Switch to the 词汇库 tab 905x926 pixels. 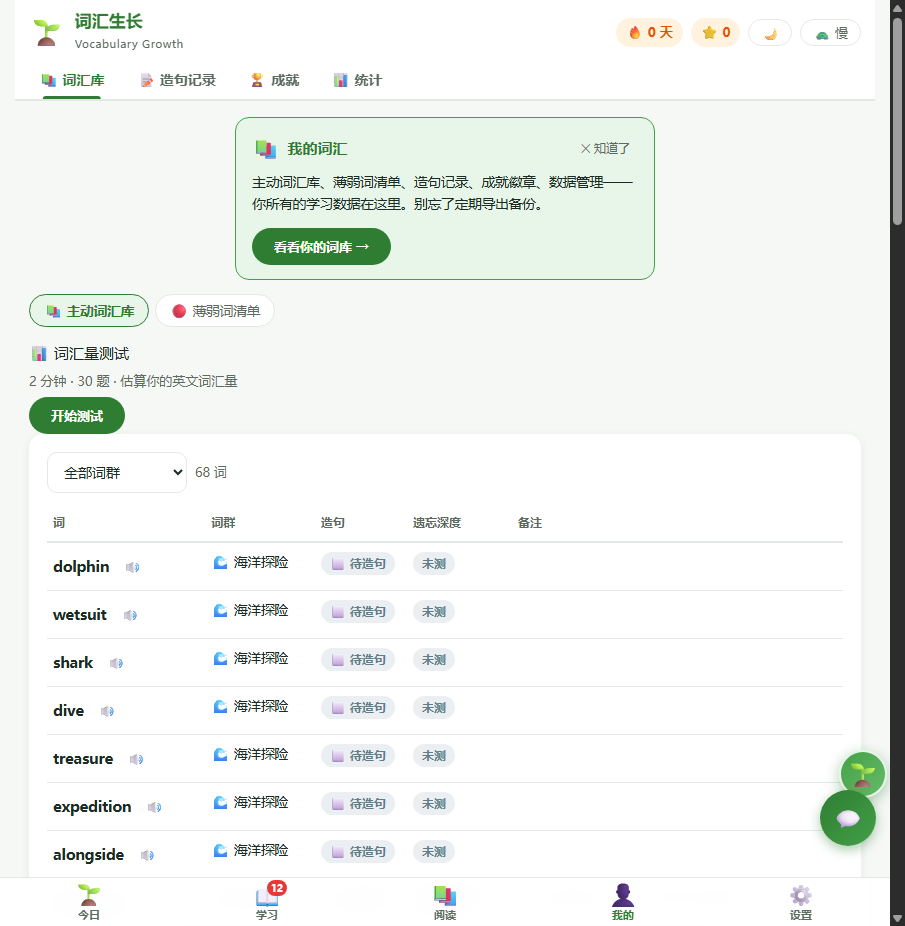tap(73, 80)
